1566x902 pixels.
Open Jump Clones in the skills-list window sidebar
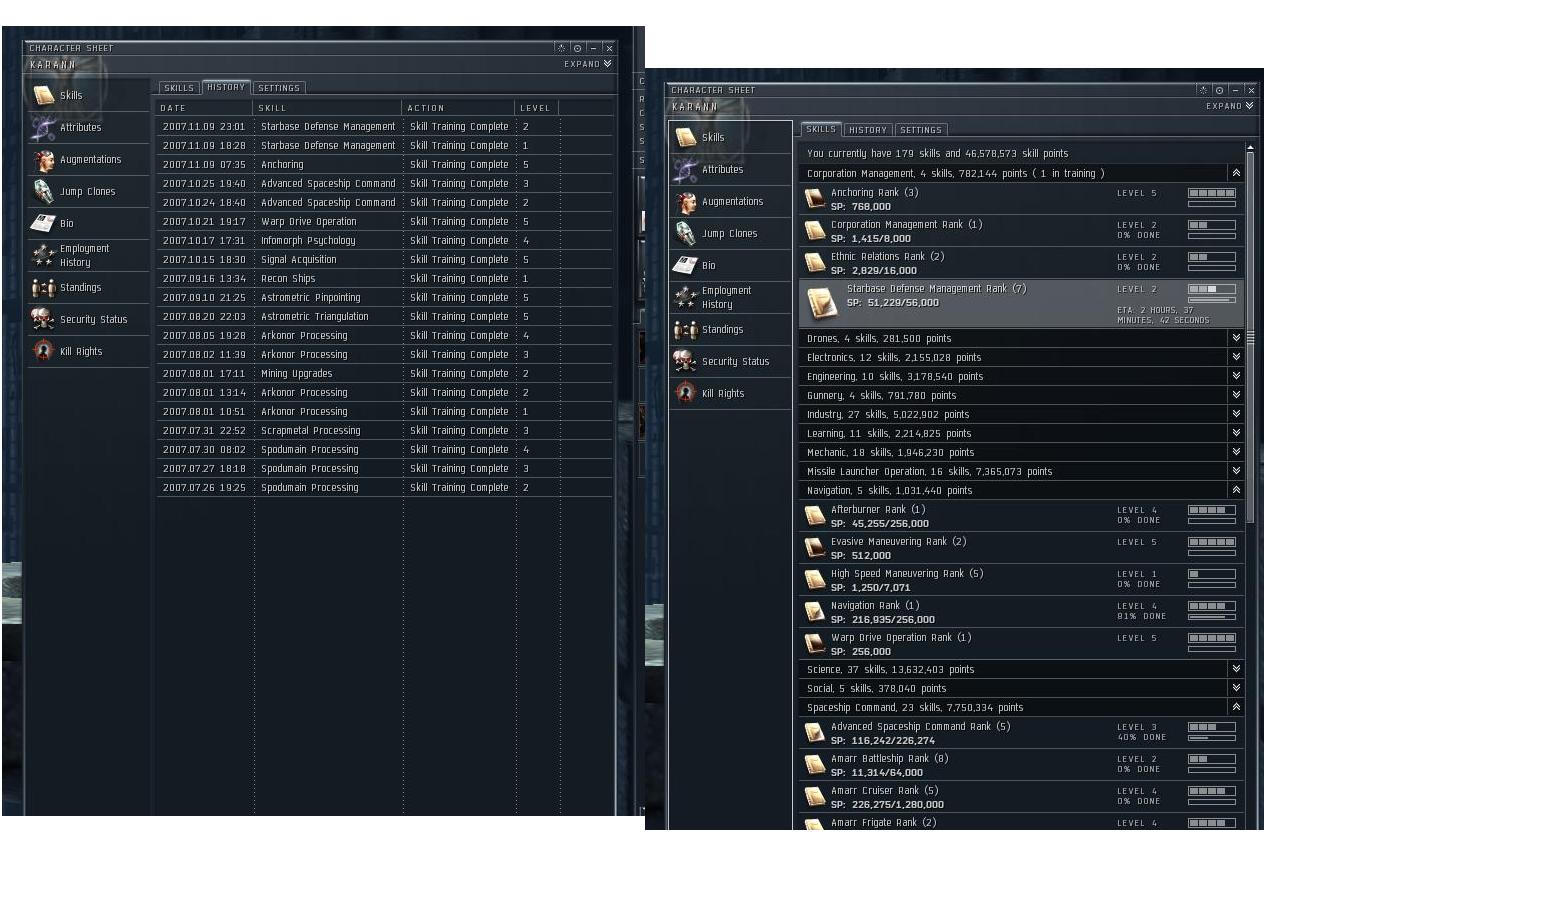[730, 234]
